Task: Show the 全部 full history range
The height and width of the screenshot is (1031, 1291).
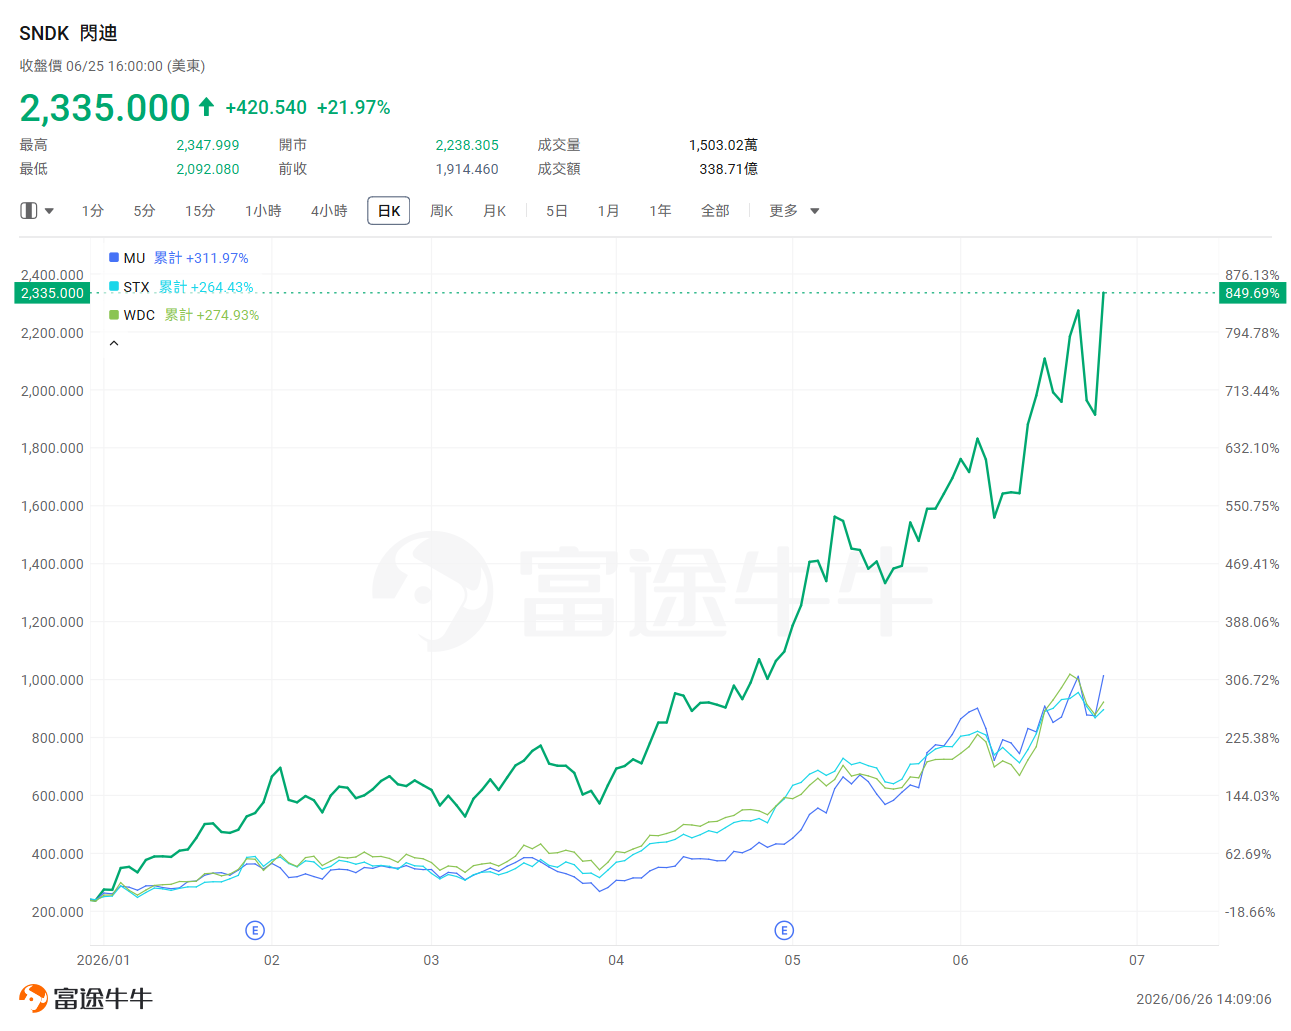Action: tap(715, 211)
